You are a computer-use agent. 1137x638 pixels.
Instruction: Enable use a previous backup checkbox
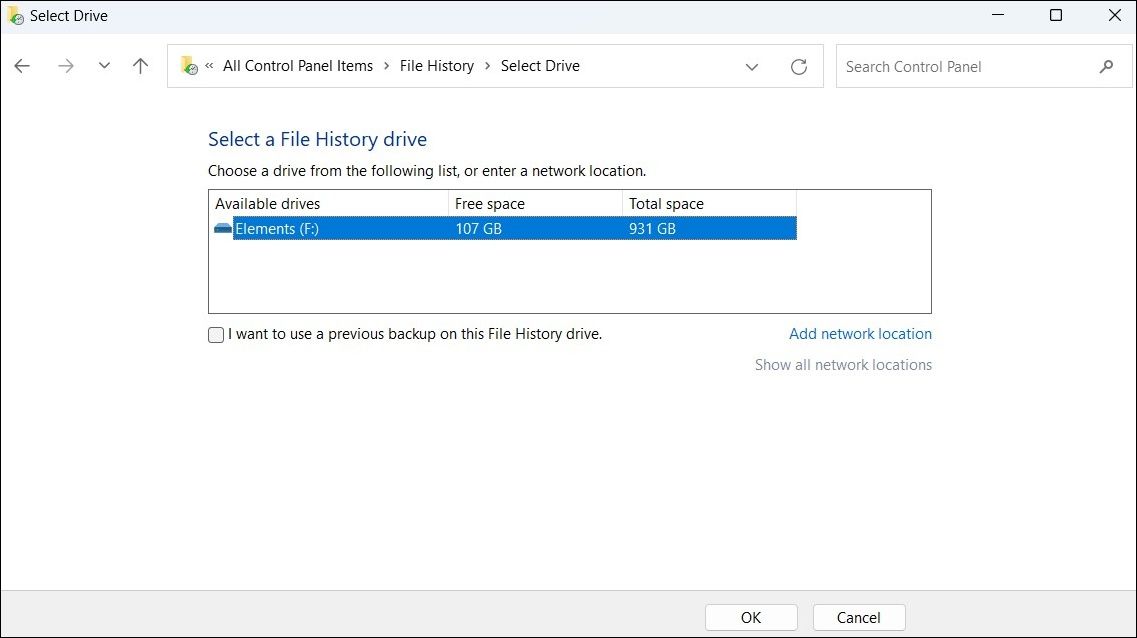[x=216, y=334]
